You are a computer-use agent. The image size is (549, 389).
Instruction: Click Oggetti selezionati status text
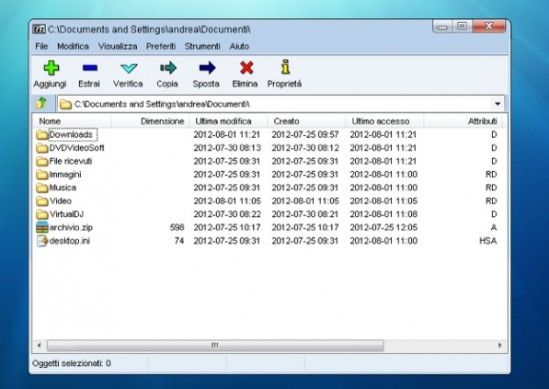point(72,363)
